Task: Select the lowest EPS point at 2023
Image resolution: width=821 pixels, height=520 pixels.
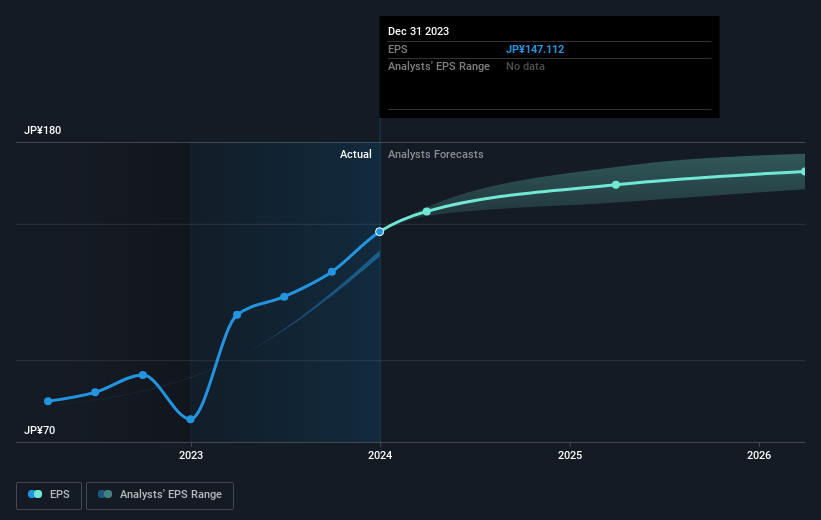Action: (x=191, y=419)
